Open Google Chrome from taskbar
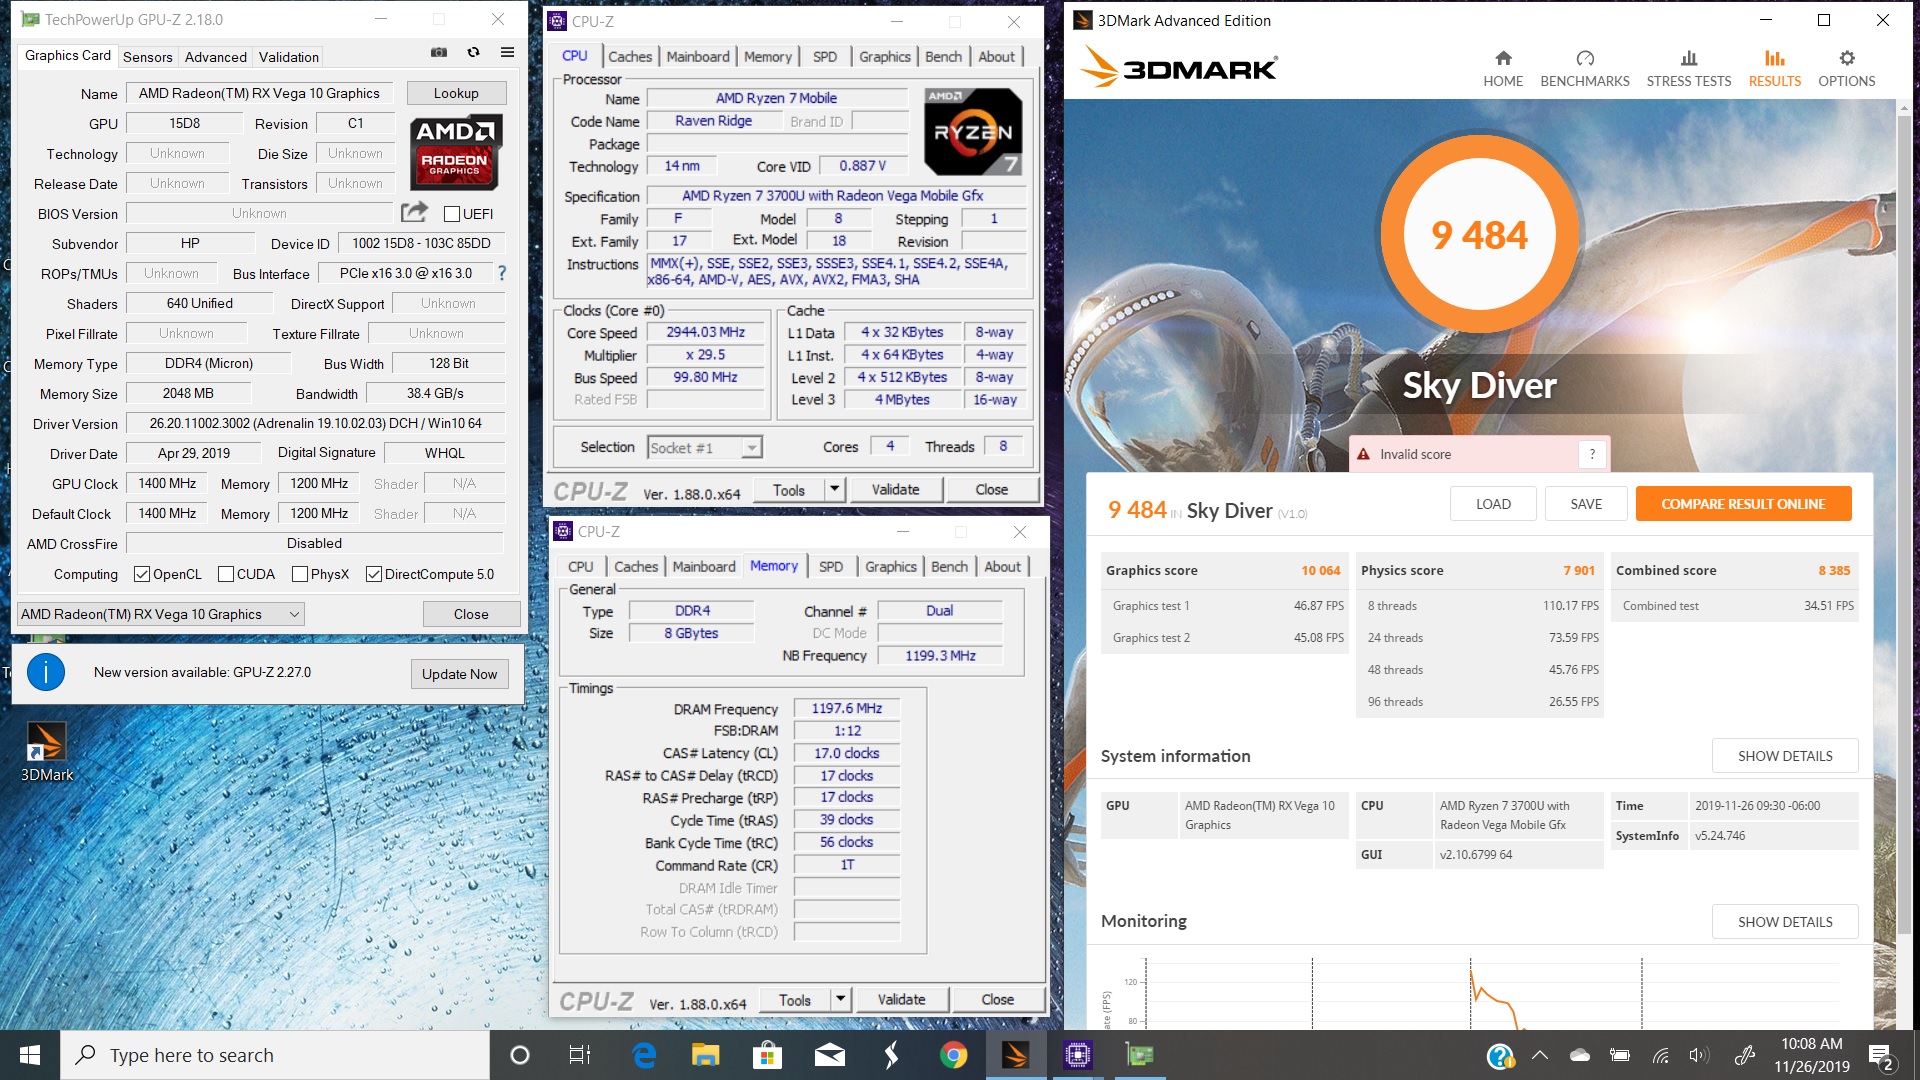Viewport: 1920px width, 1080px height. coord(953,1055)
